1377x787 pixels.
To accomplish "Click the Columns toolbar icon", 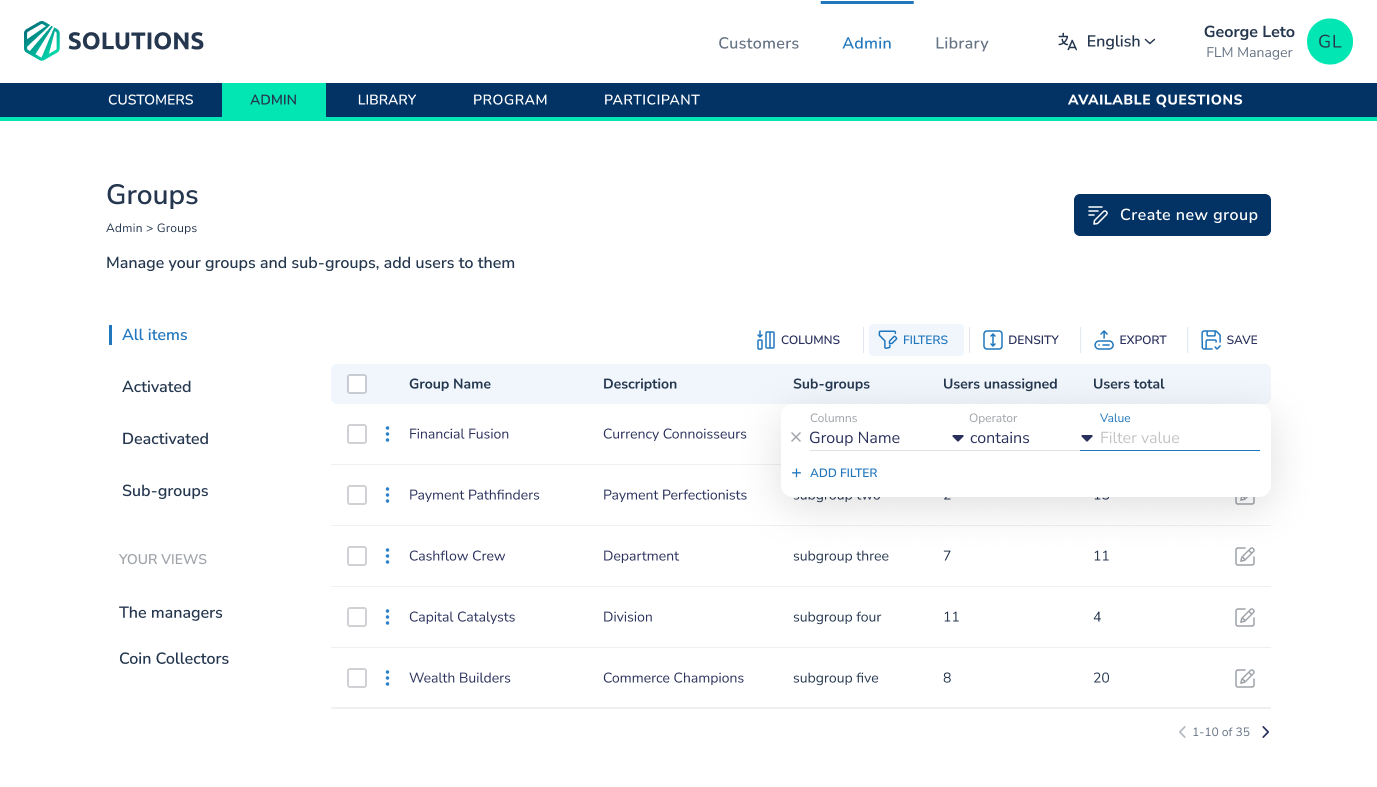I will (x=766, y=340).
